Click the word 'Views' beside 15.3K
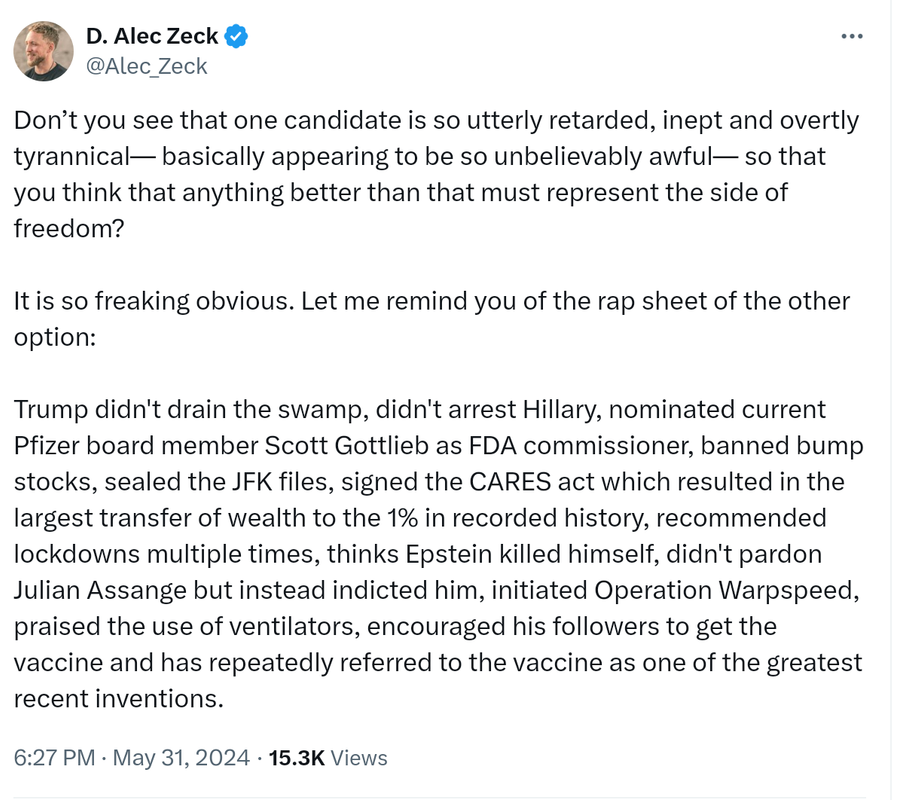Image resolution: width=921 pixels, height=800 pixels. click(x=359, y=758)
